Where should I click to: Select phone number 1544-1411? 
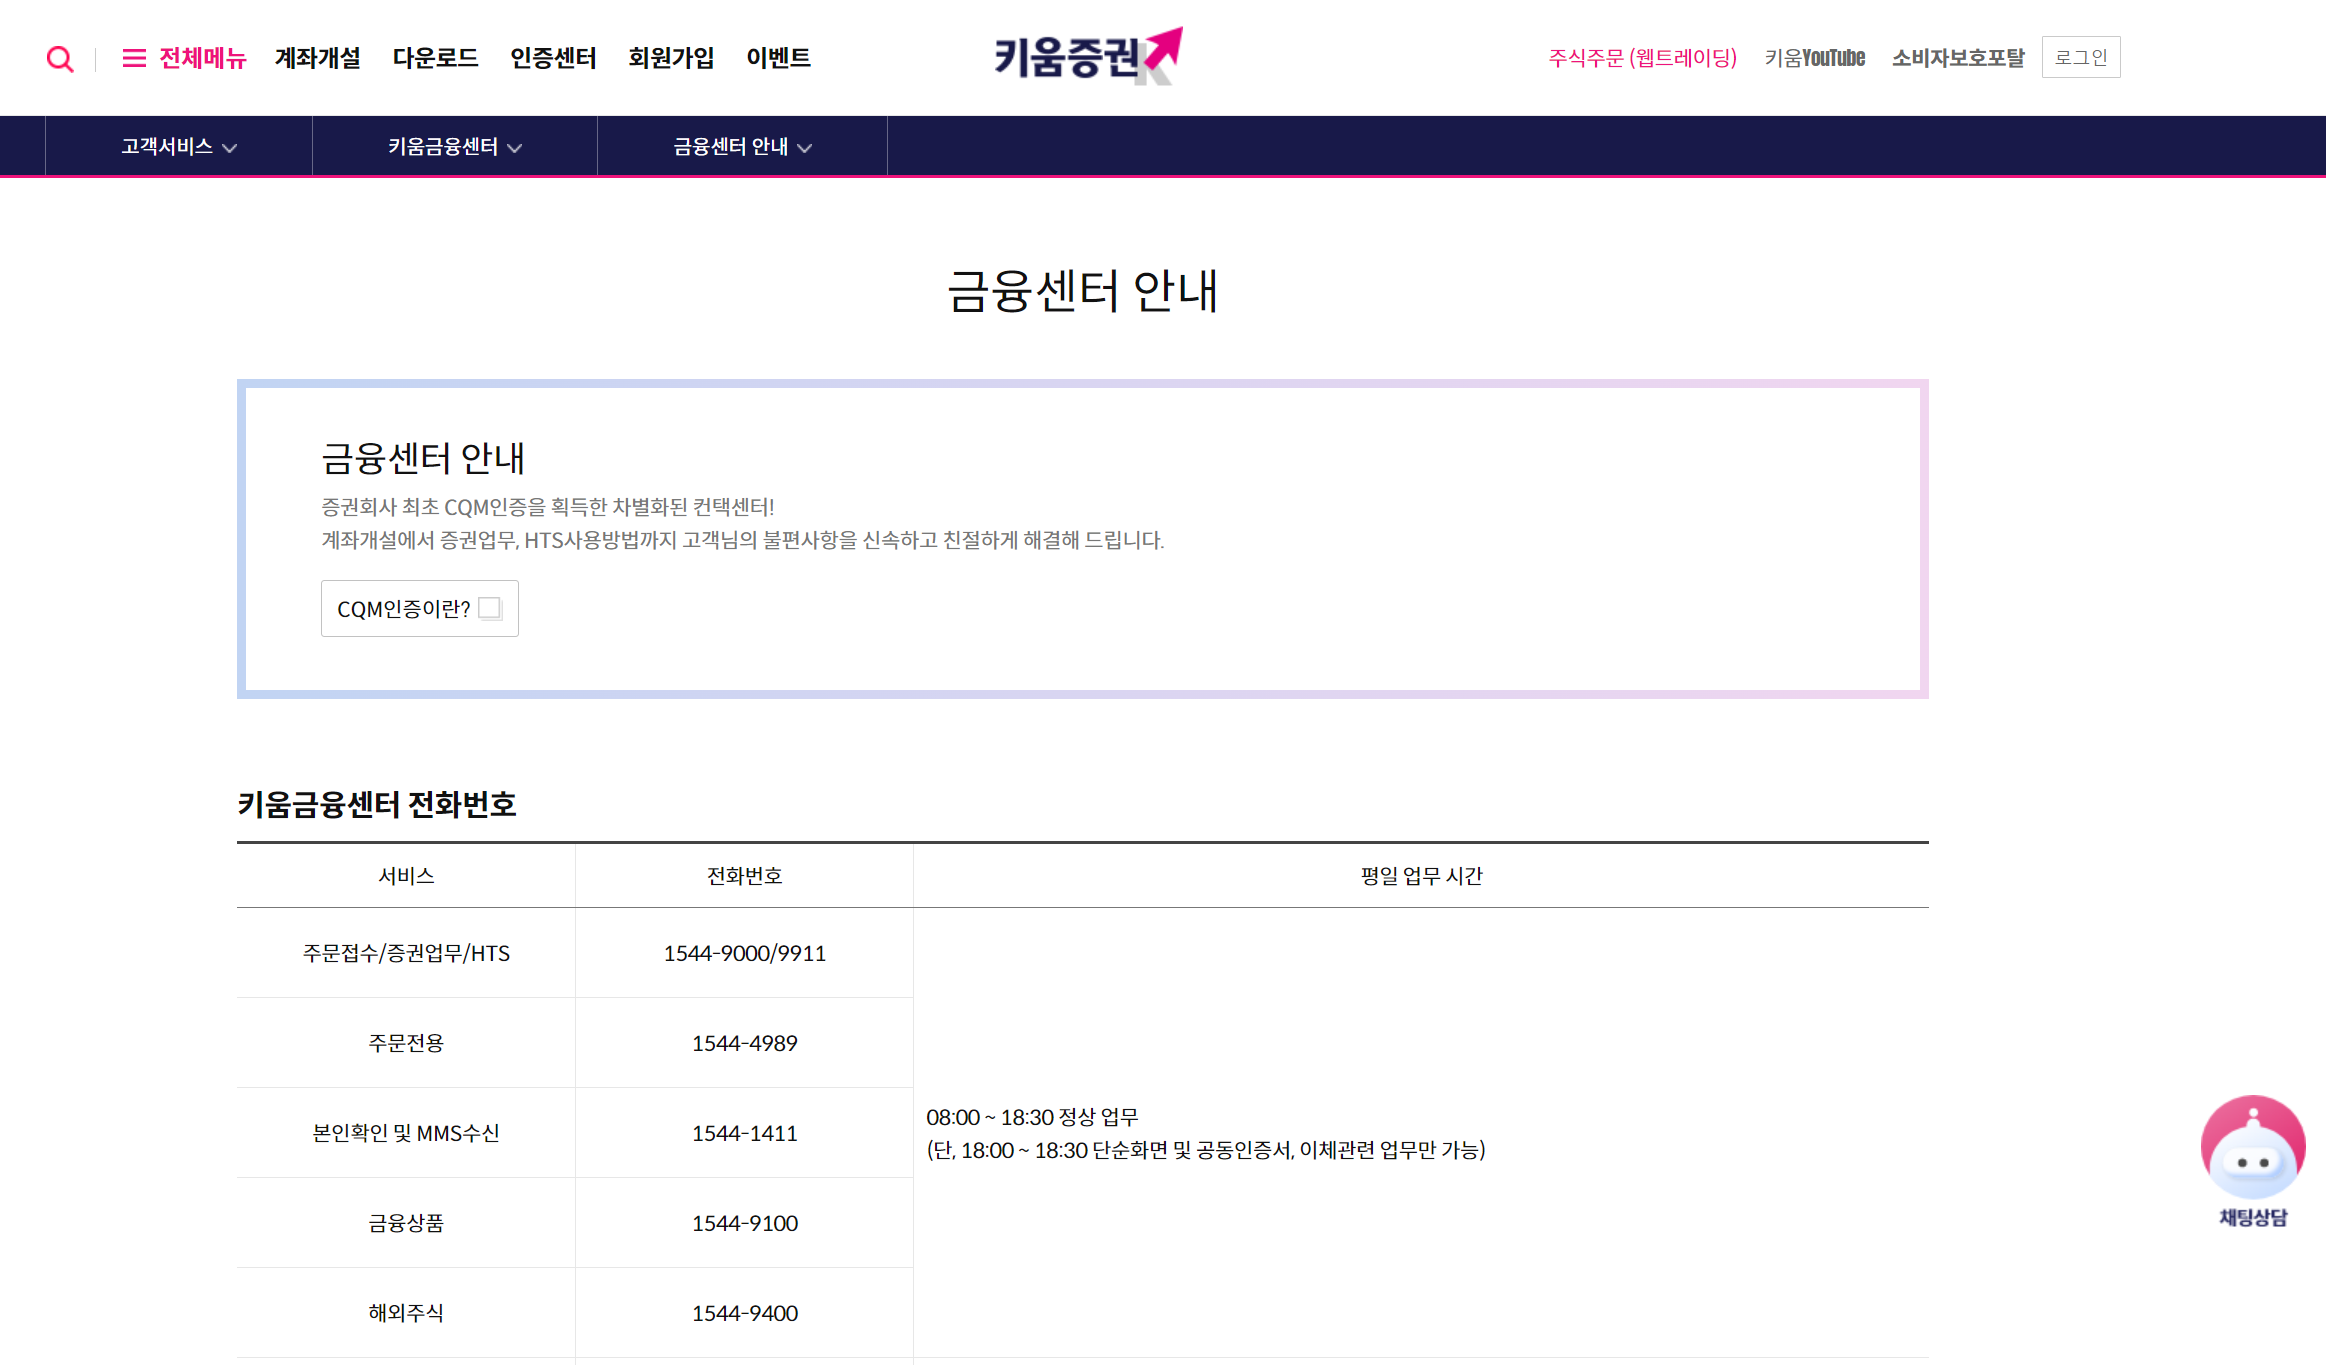click(744, 1133)
